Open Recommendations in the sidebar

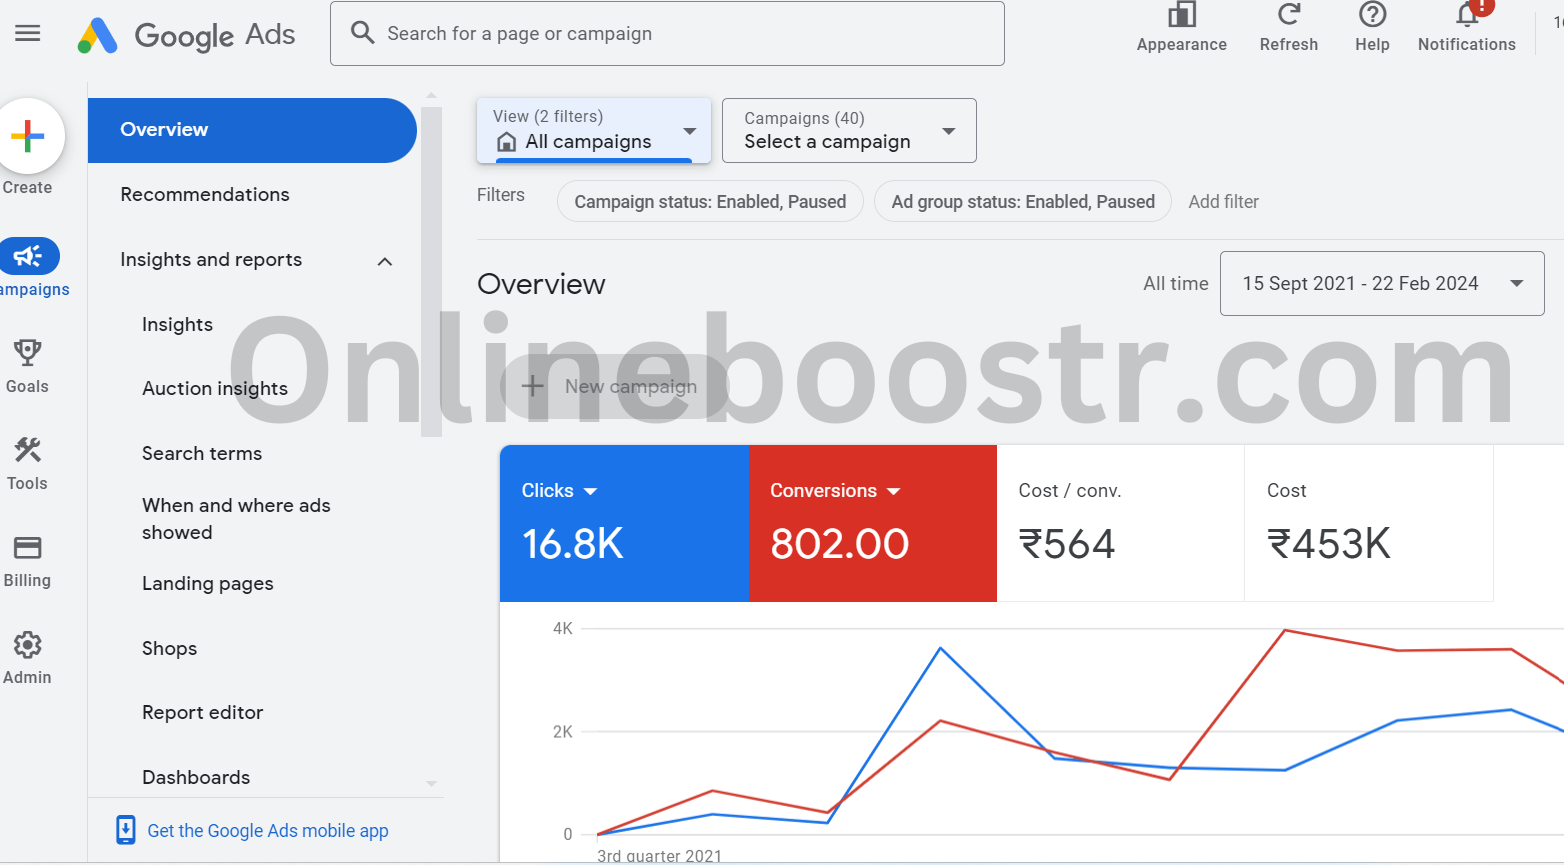pos(205,195)
